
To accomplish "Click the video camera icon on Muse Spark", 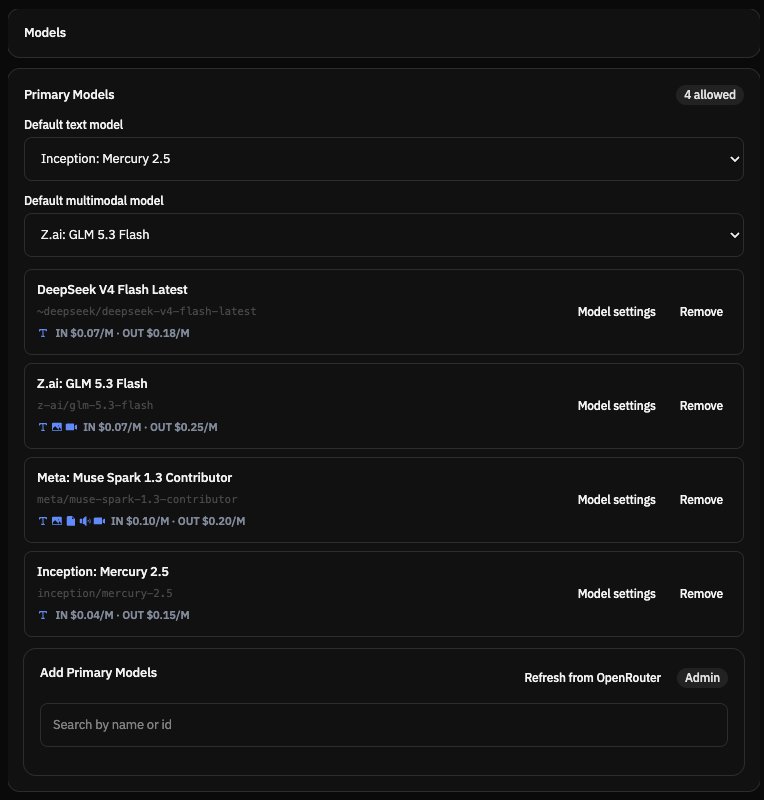I will pos(100,521).
